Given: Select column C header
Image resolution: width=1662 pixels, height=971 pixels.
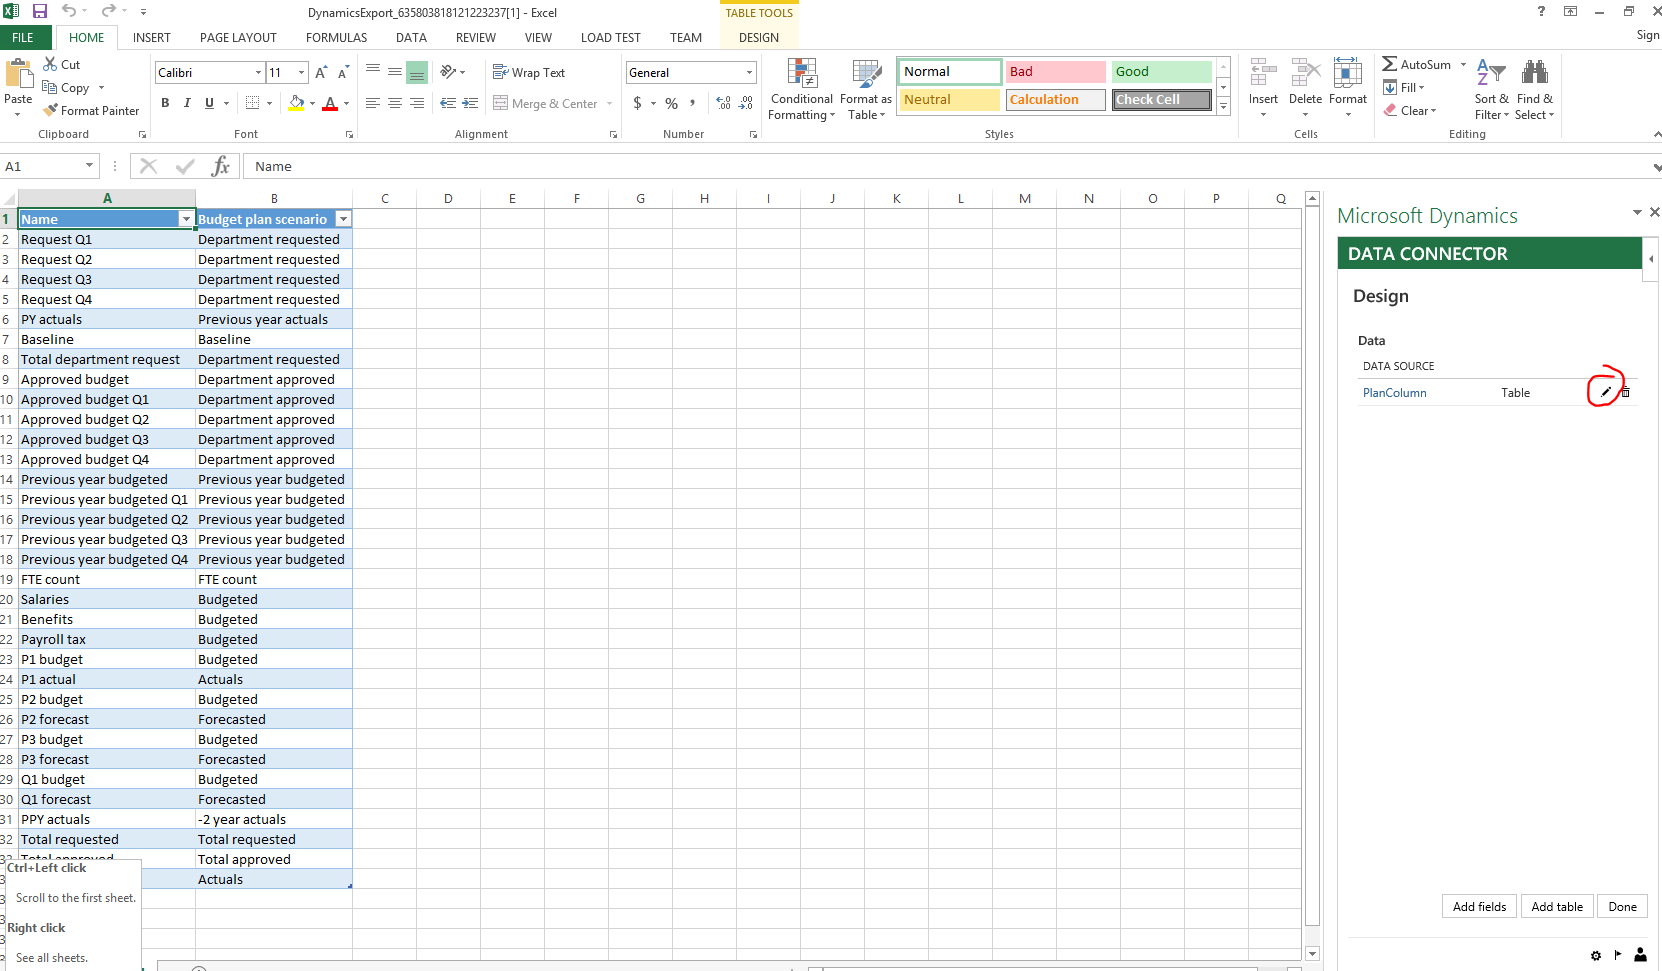Looking at the screenshot, I should 385,198.
